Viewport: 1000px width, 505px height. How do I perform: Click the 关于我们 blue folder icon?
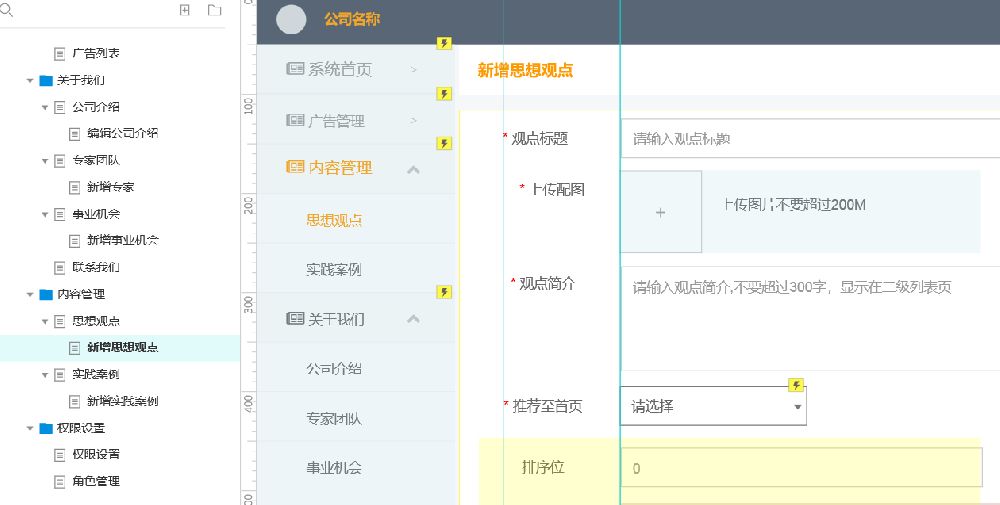pyautogui.click(x=46, y=80)
